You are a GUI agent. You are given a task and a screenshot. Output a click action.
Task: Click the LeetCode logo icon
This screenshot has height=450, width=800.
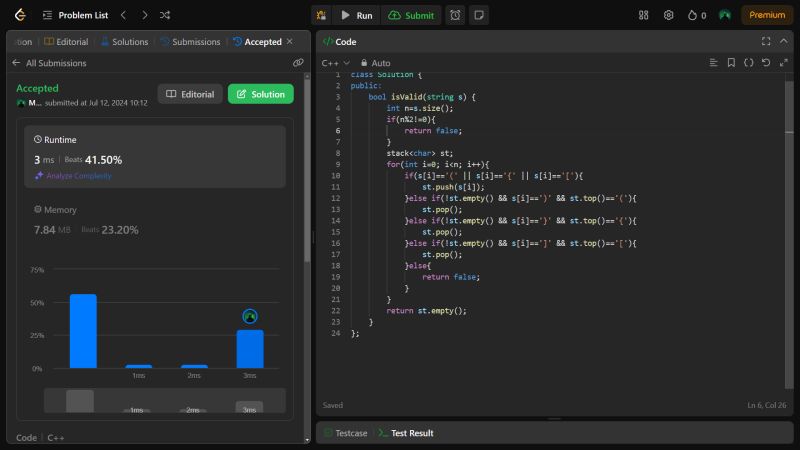pyautogui.click(x=19, y=15)
